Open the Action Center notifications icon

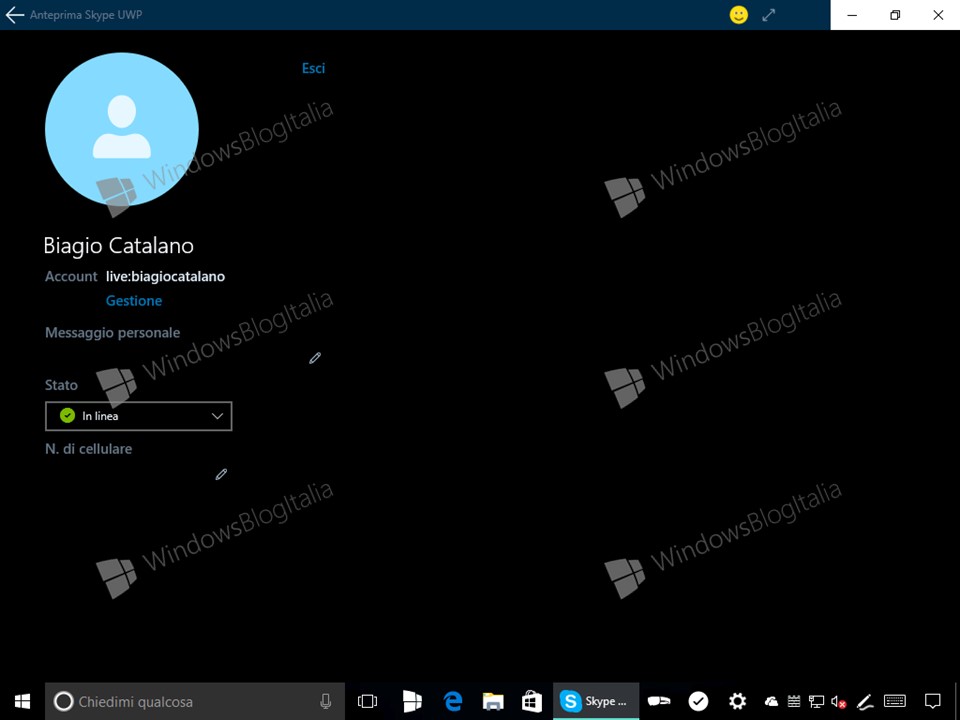pyautogui.click(x=932, y=701)
